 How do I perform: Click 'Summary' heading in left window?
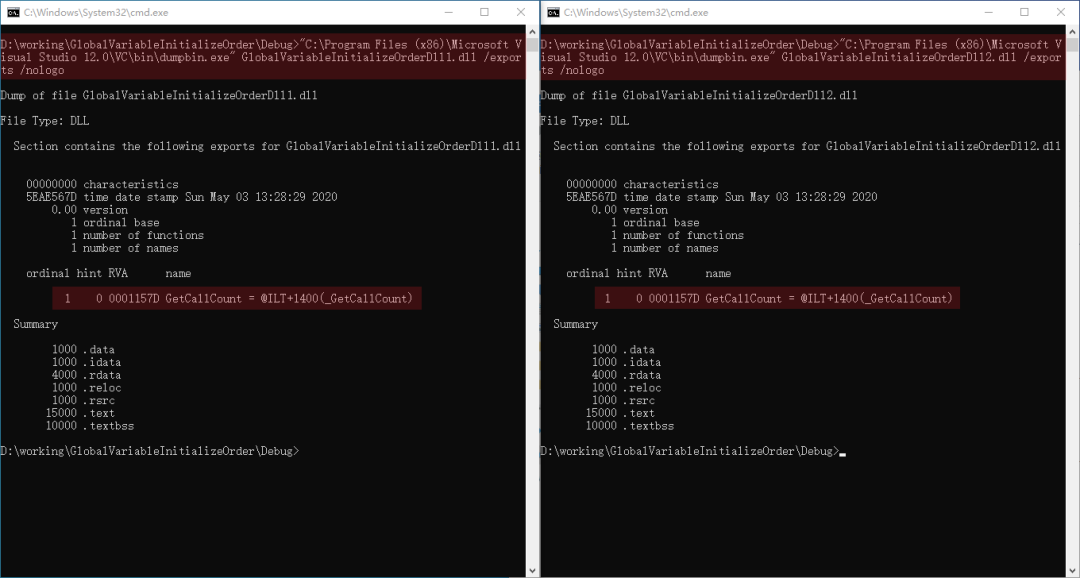(35, 324)
